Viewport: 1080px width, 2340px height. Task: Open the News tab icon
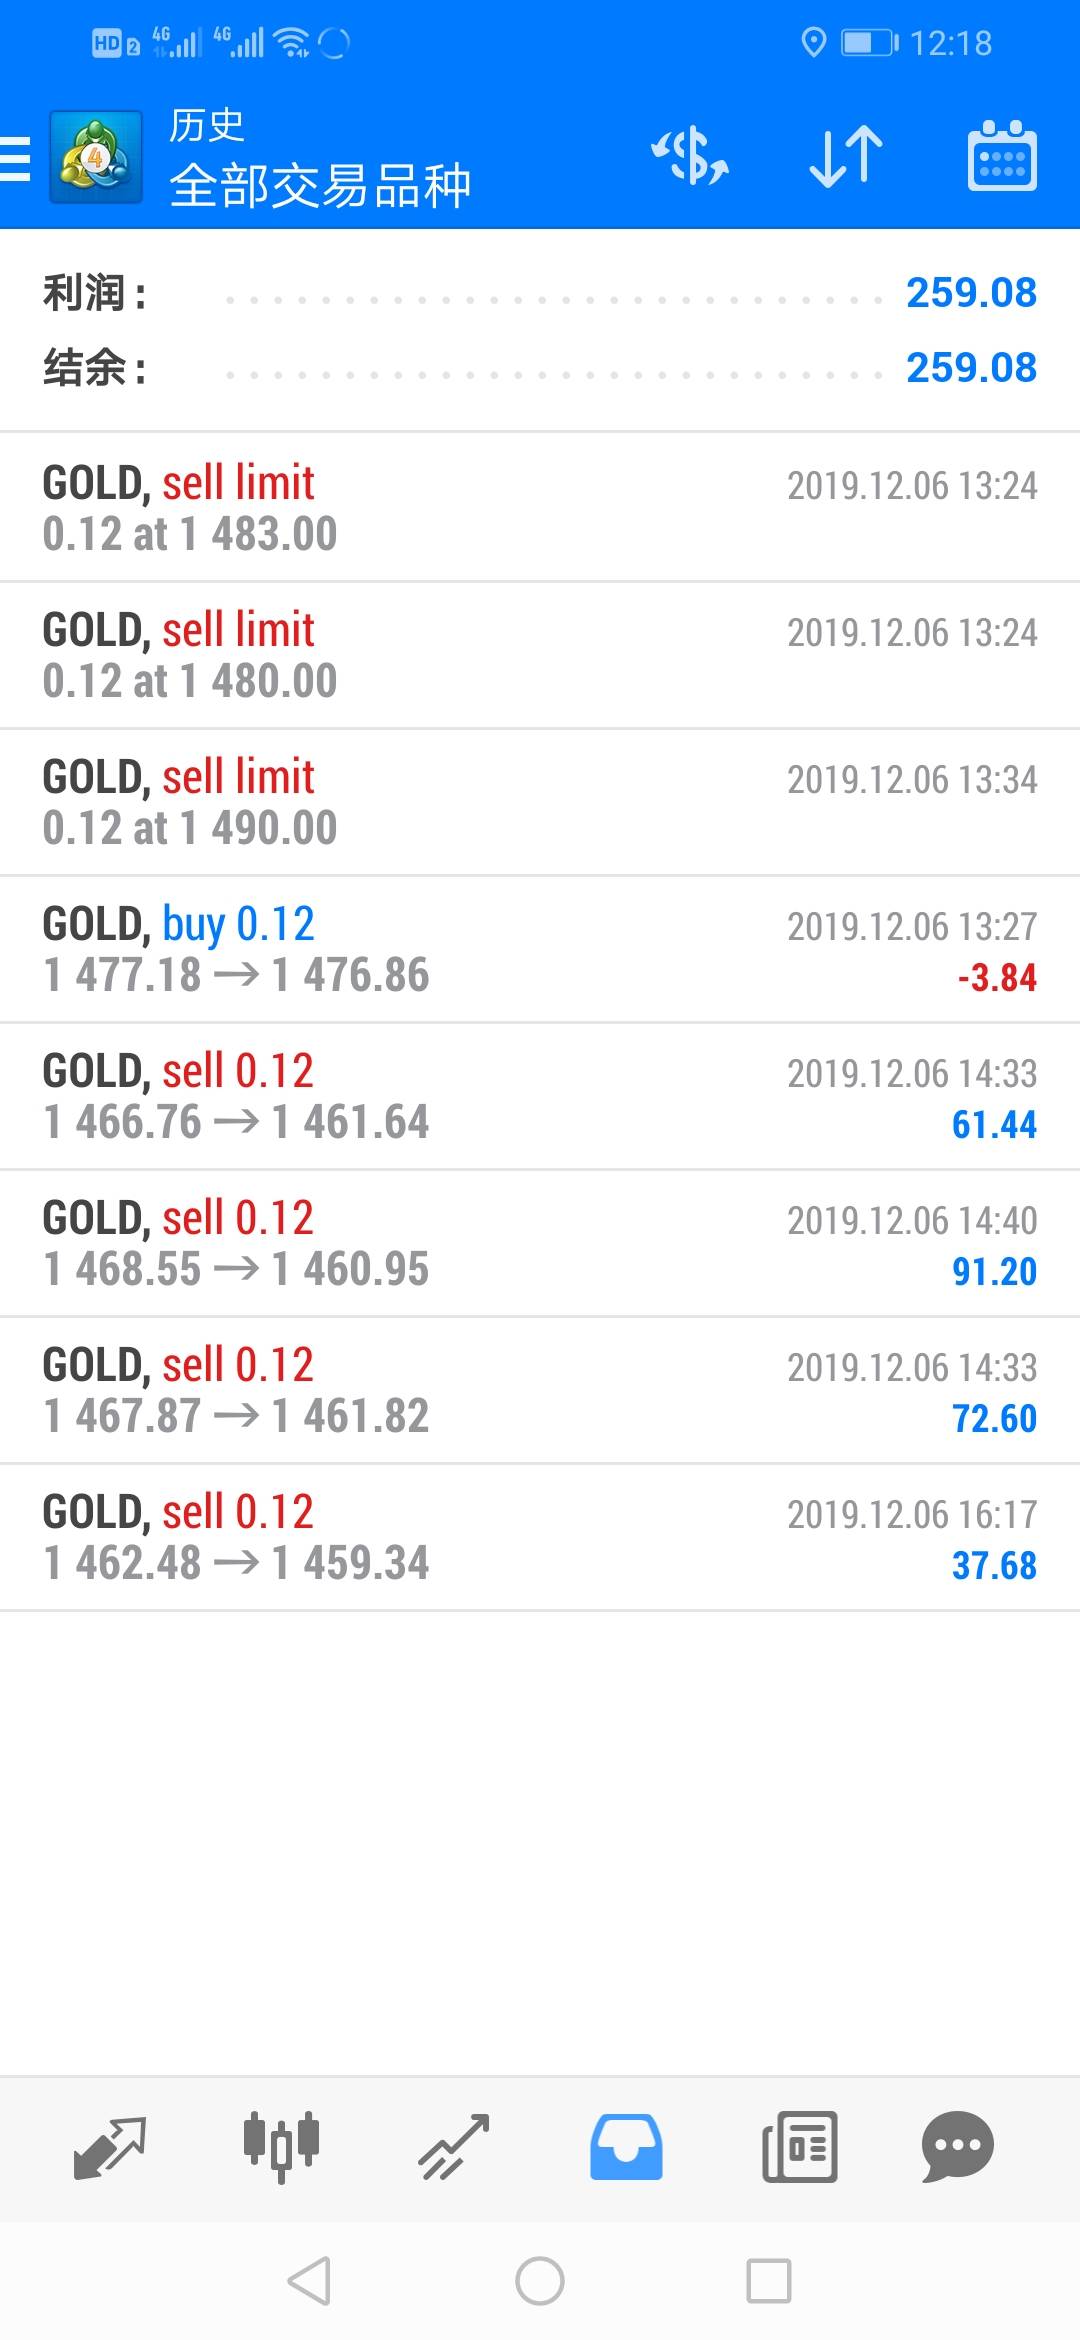pos(799,2146)
